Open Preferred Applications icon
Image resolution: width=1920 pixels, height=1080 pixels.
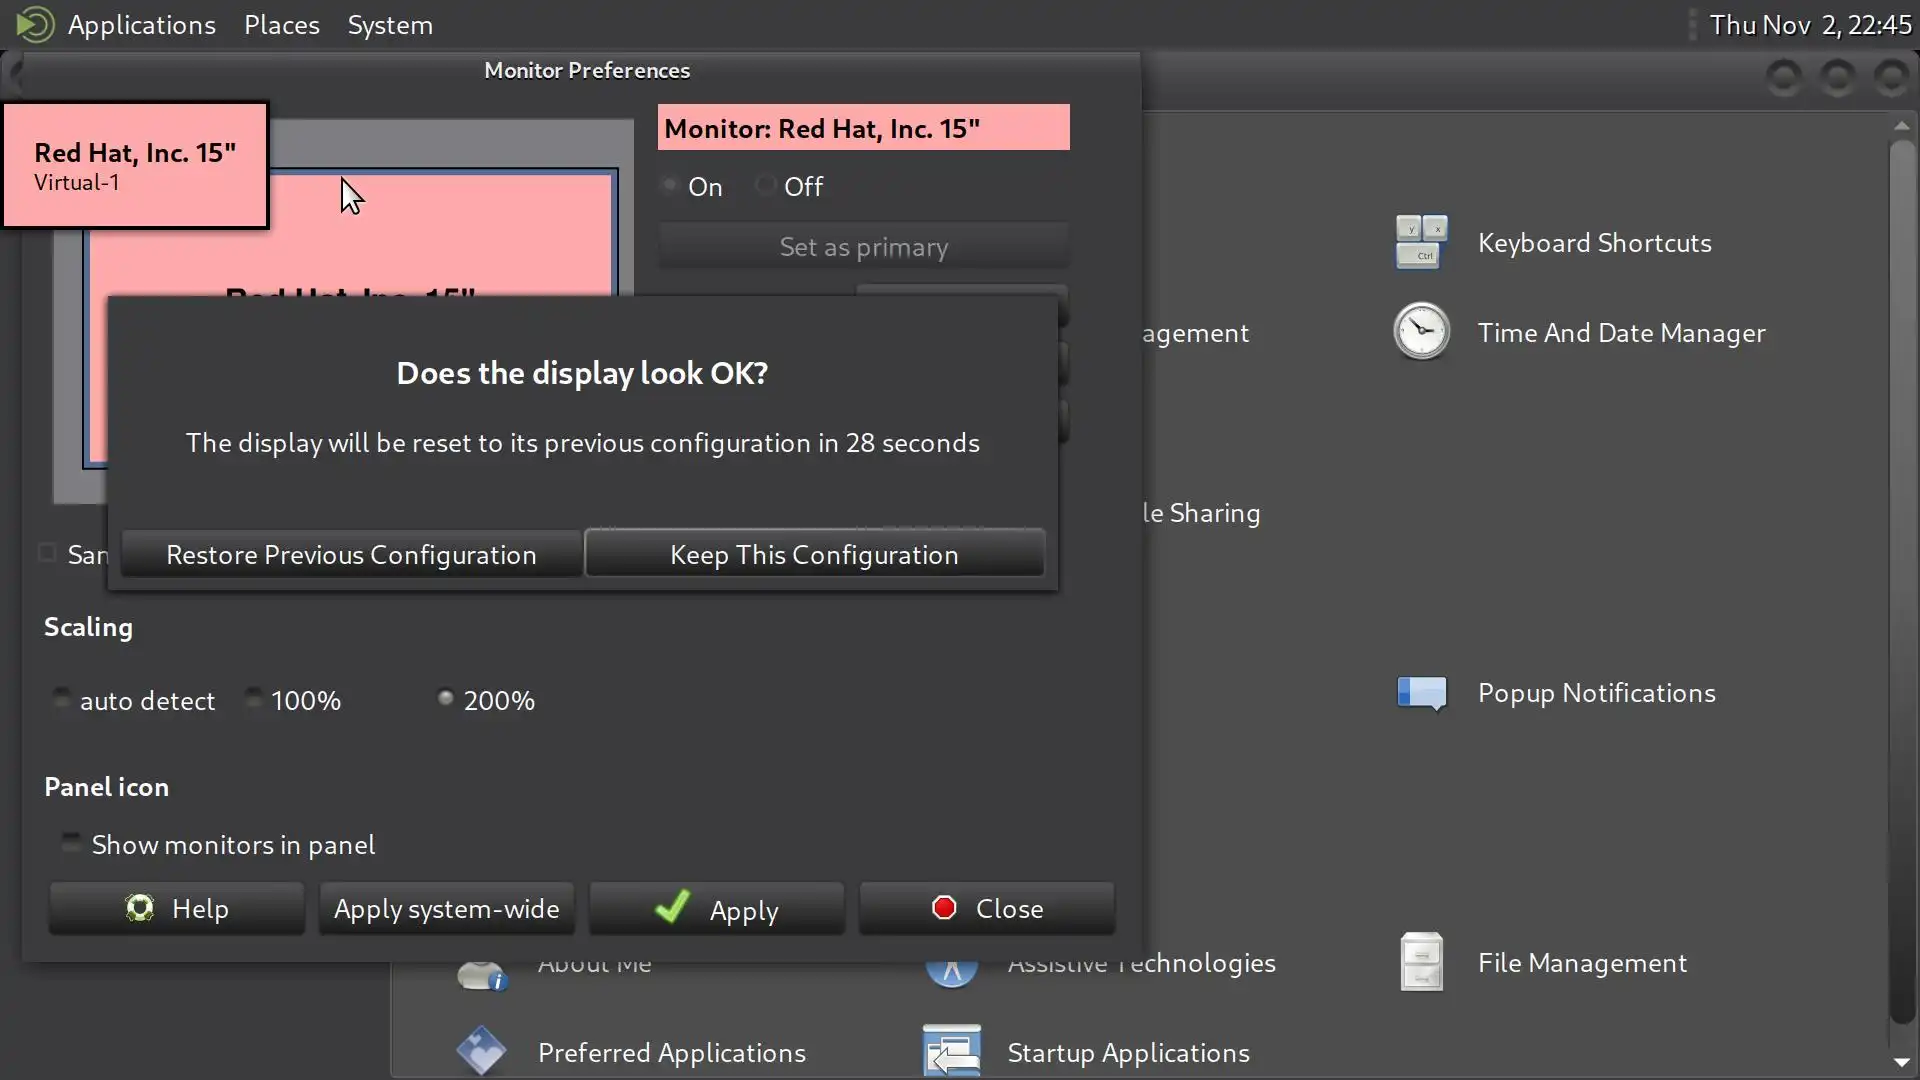481,1051
